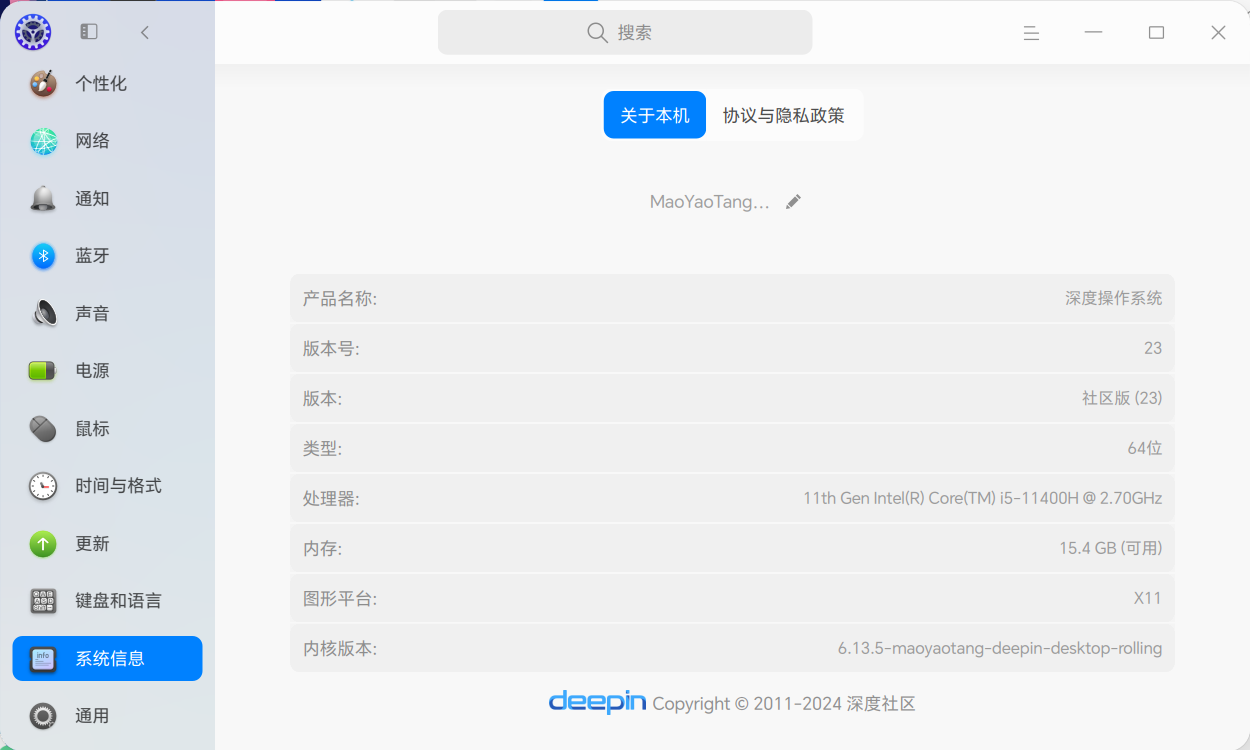Click the 图形平台 label

tap(340, 599)
